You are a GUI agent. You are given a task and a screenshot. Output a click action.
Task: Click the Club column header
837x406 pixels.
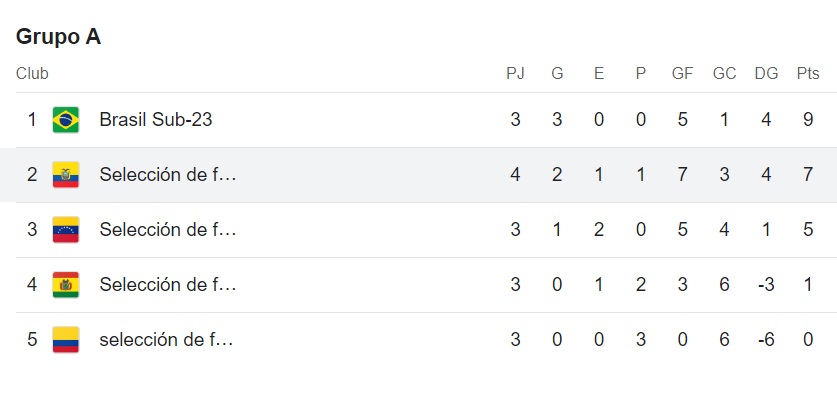tap(32, 73)
